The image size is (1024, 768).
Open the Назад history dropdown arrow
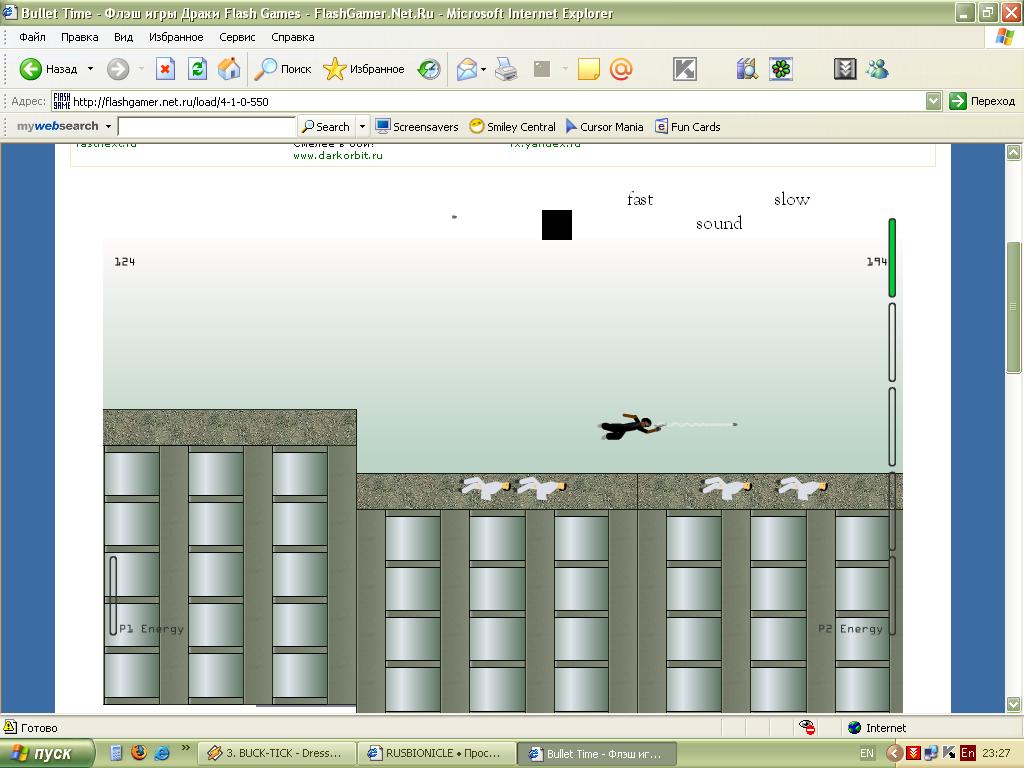click(x=90, y=69)
